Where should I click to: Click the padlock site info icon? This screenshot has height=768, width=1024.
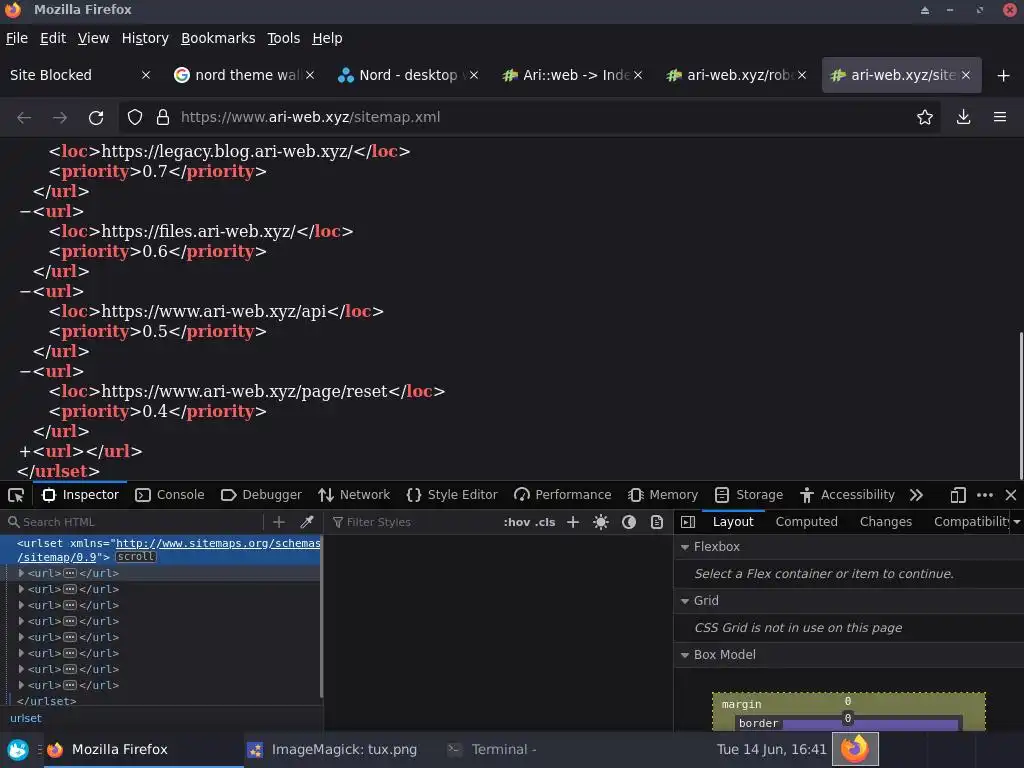click(x=163, y=118)
